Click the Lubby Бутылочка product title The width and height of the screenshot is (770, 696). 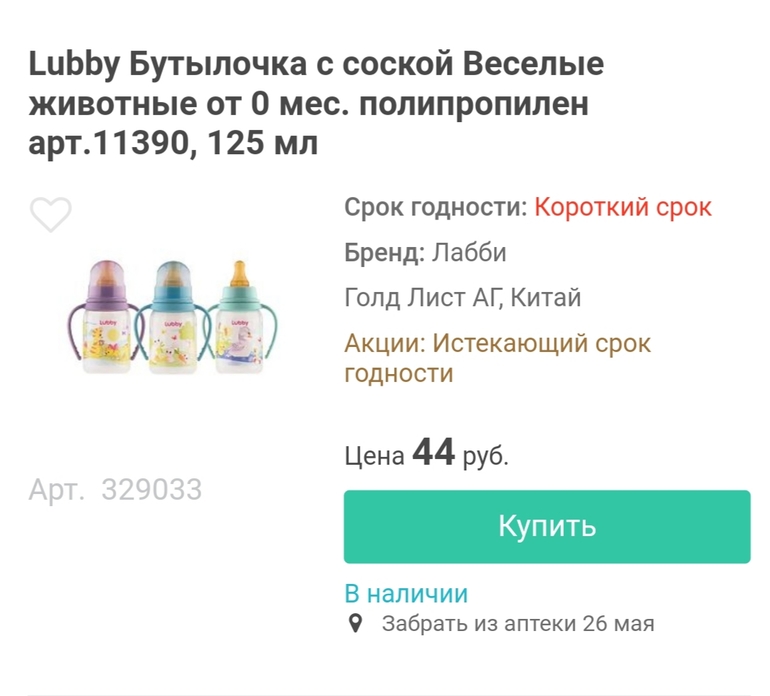(316, 66)
